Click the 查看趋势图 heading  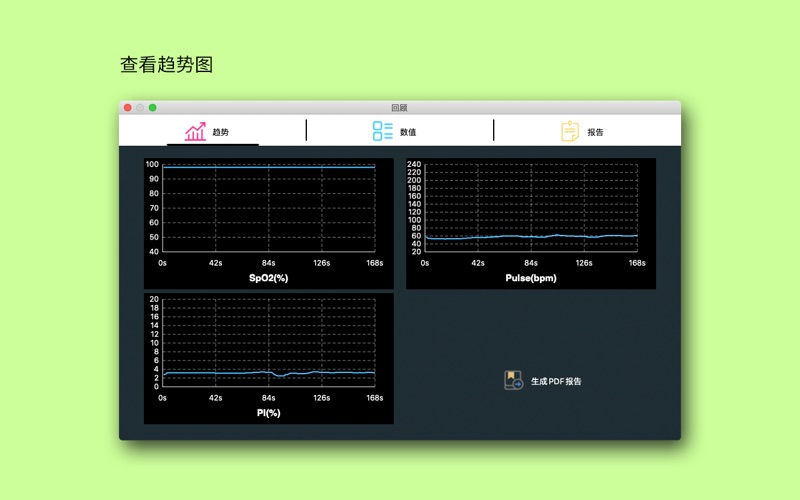166,65
